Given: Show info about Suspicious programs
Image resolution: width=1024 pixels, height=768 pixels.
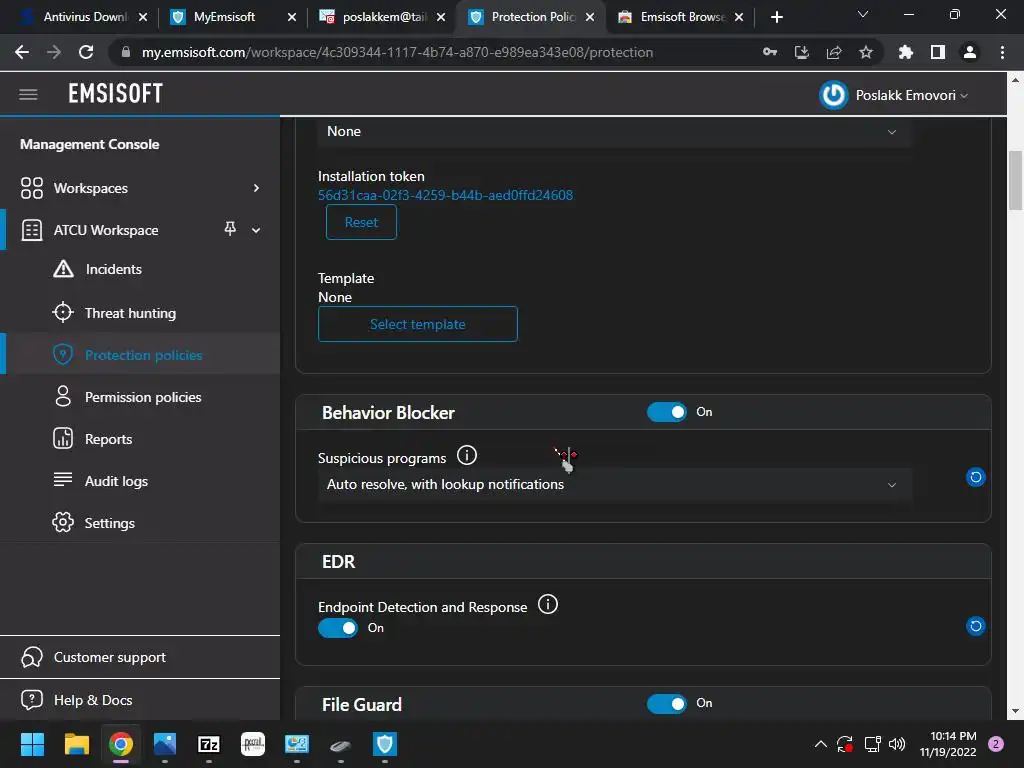Looking at the screenshot, I should click(467, 455).
